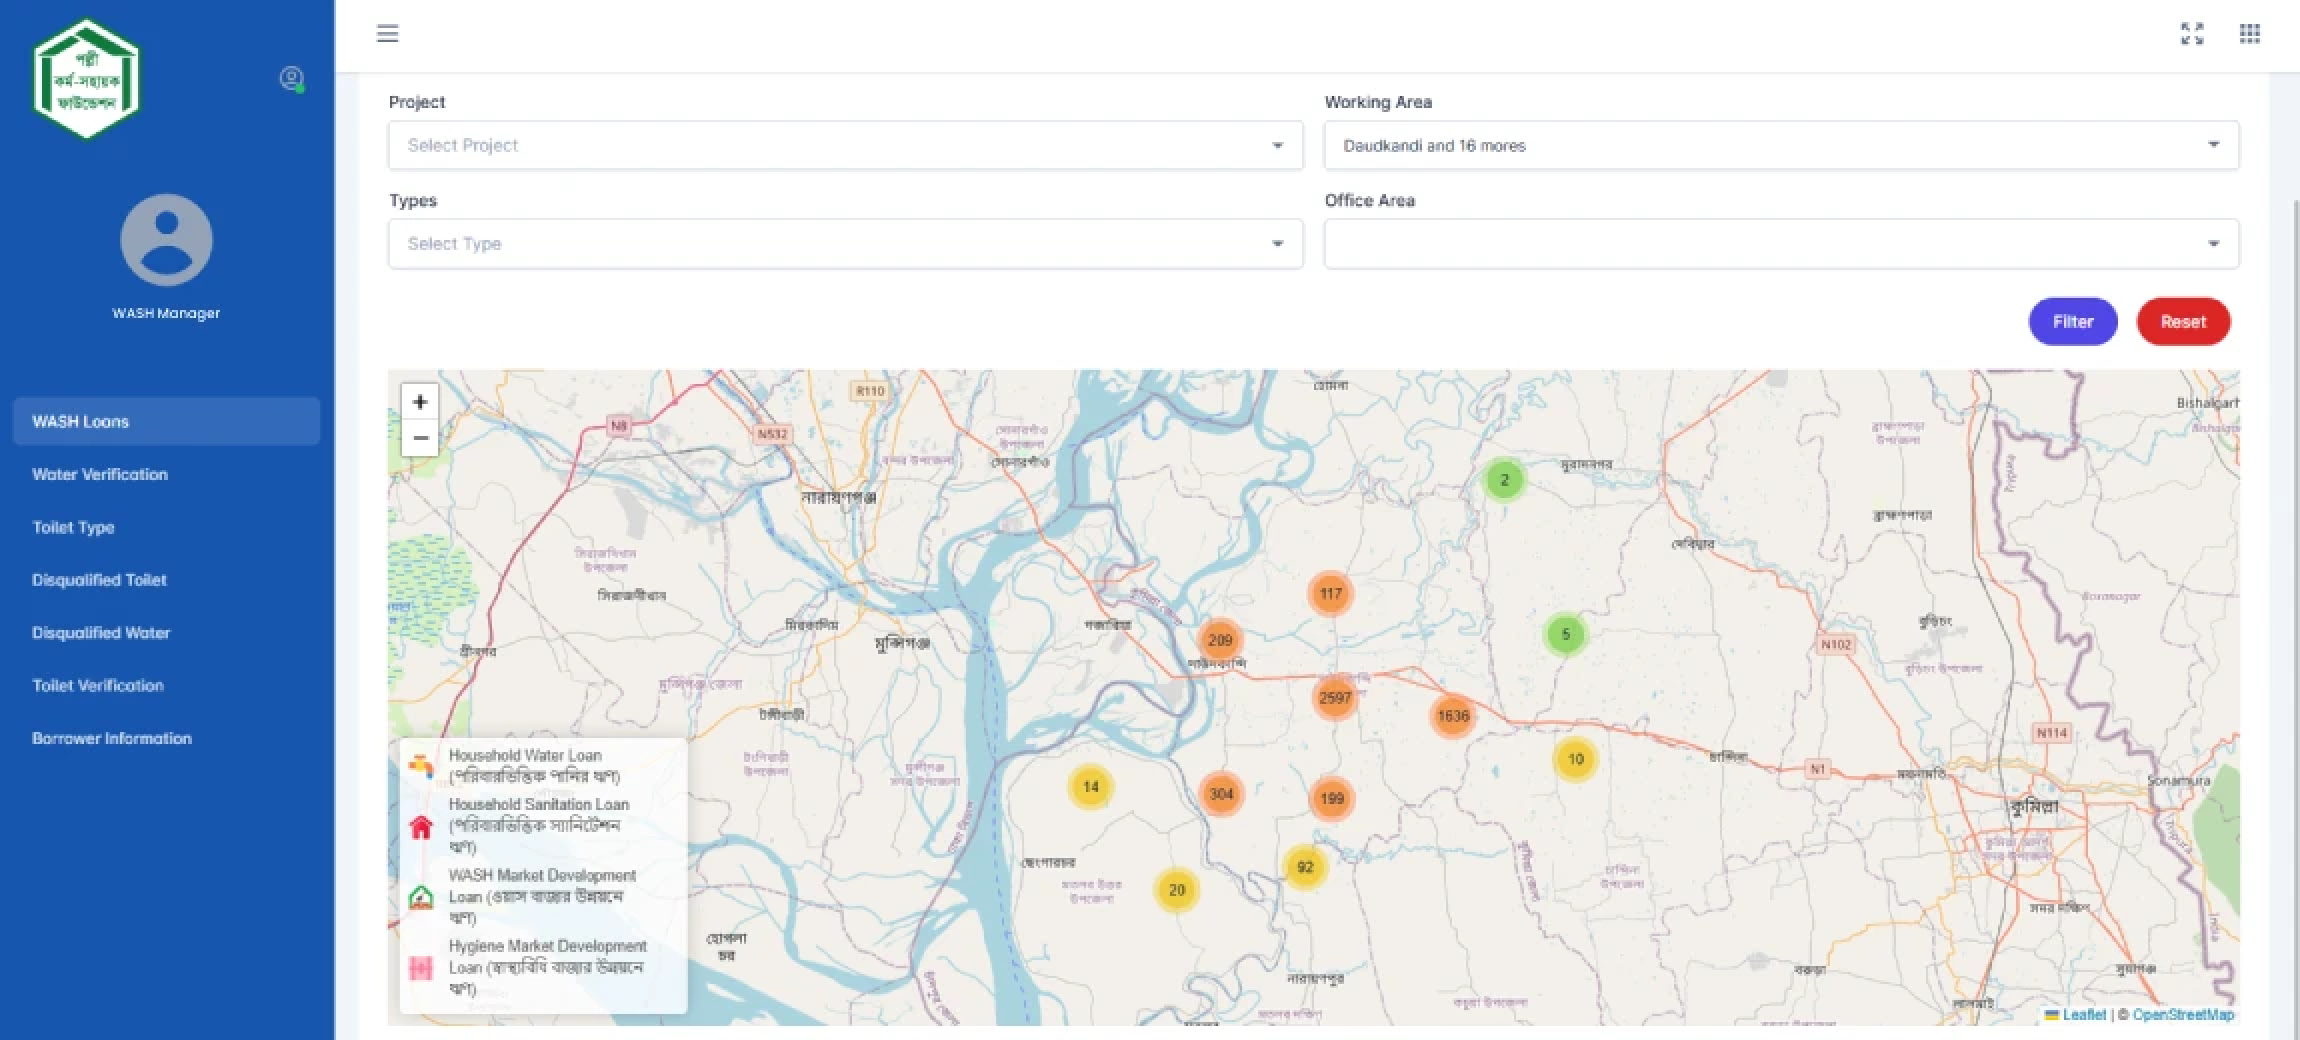Open Toilet Type in sidebar

point(73,527)
